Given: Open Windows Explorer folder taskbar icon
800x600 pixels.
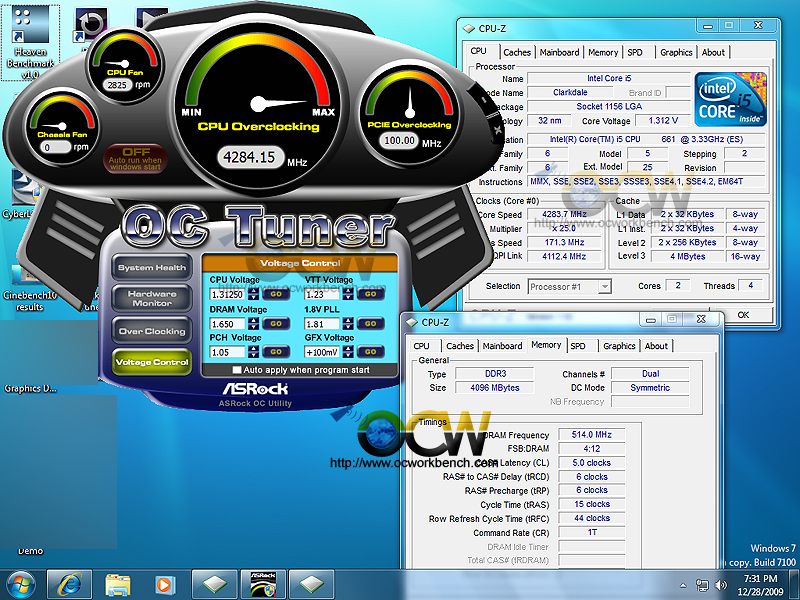Looking at the screenshot, I should pyautogui.click(x=117, y=585).
